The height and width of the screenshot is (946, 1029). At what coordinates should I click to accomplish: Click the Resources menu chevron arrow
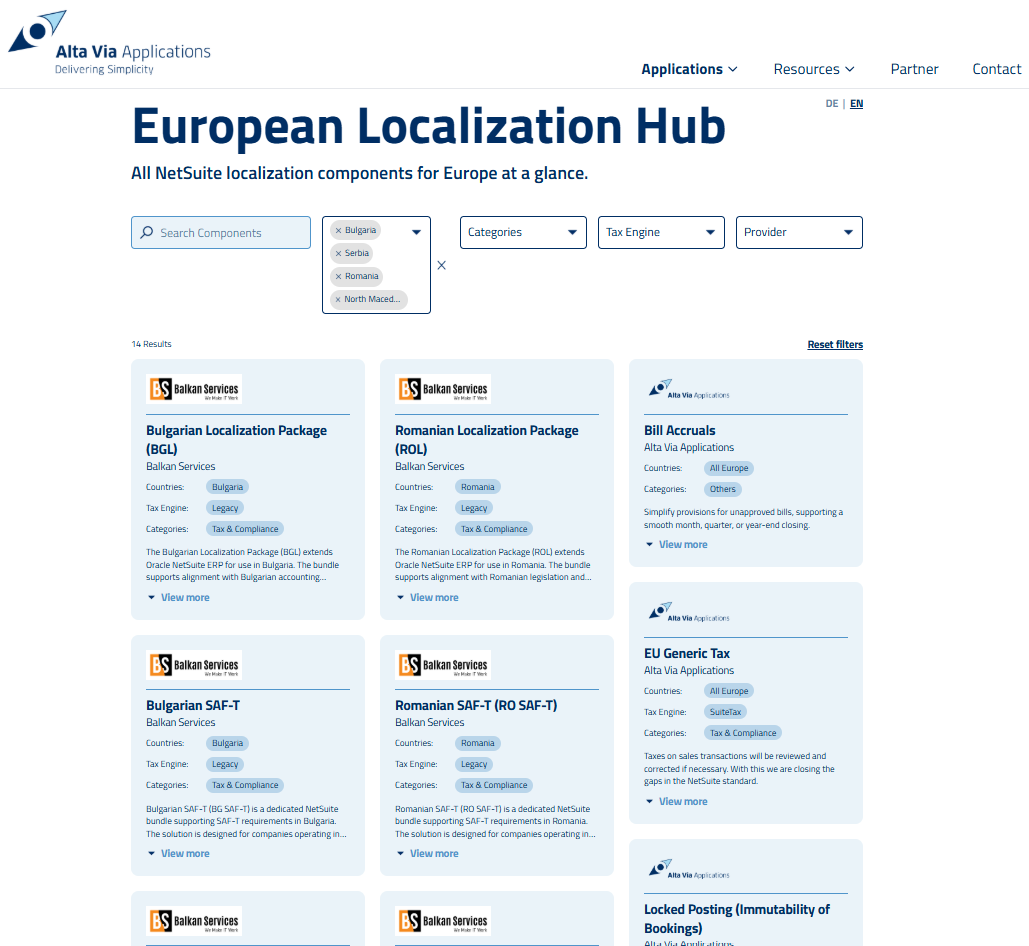(x=850, y=69)
